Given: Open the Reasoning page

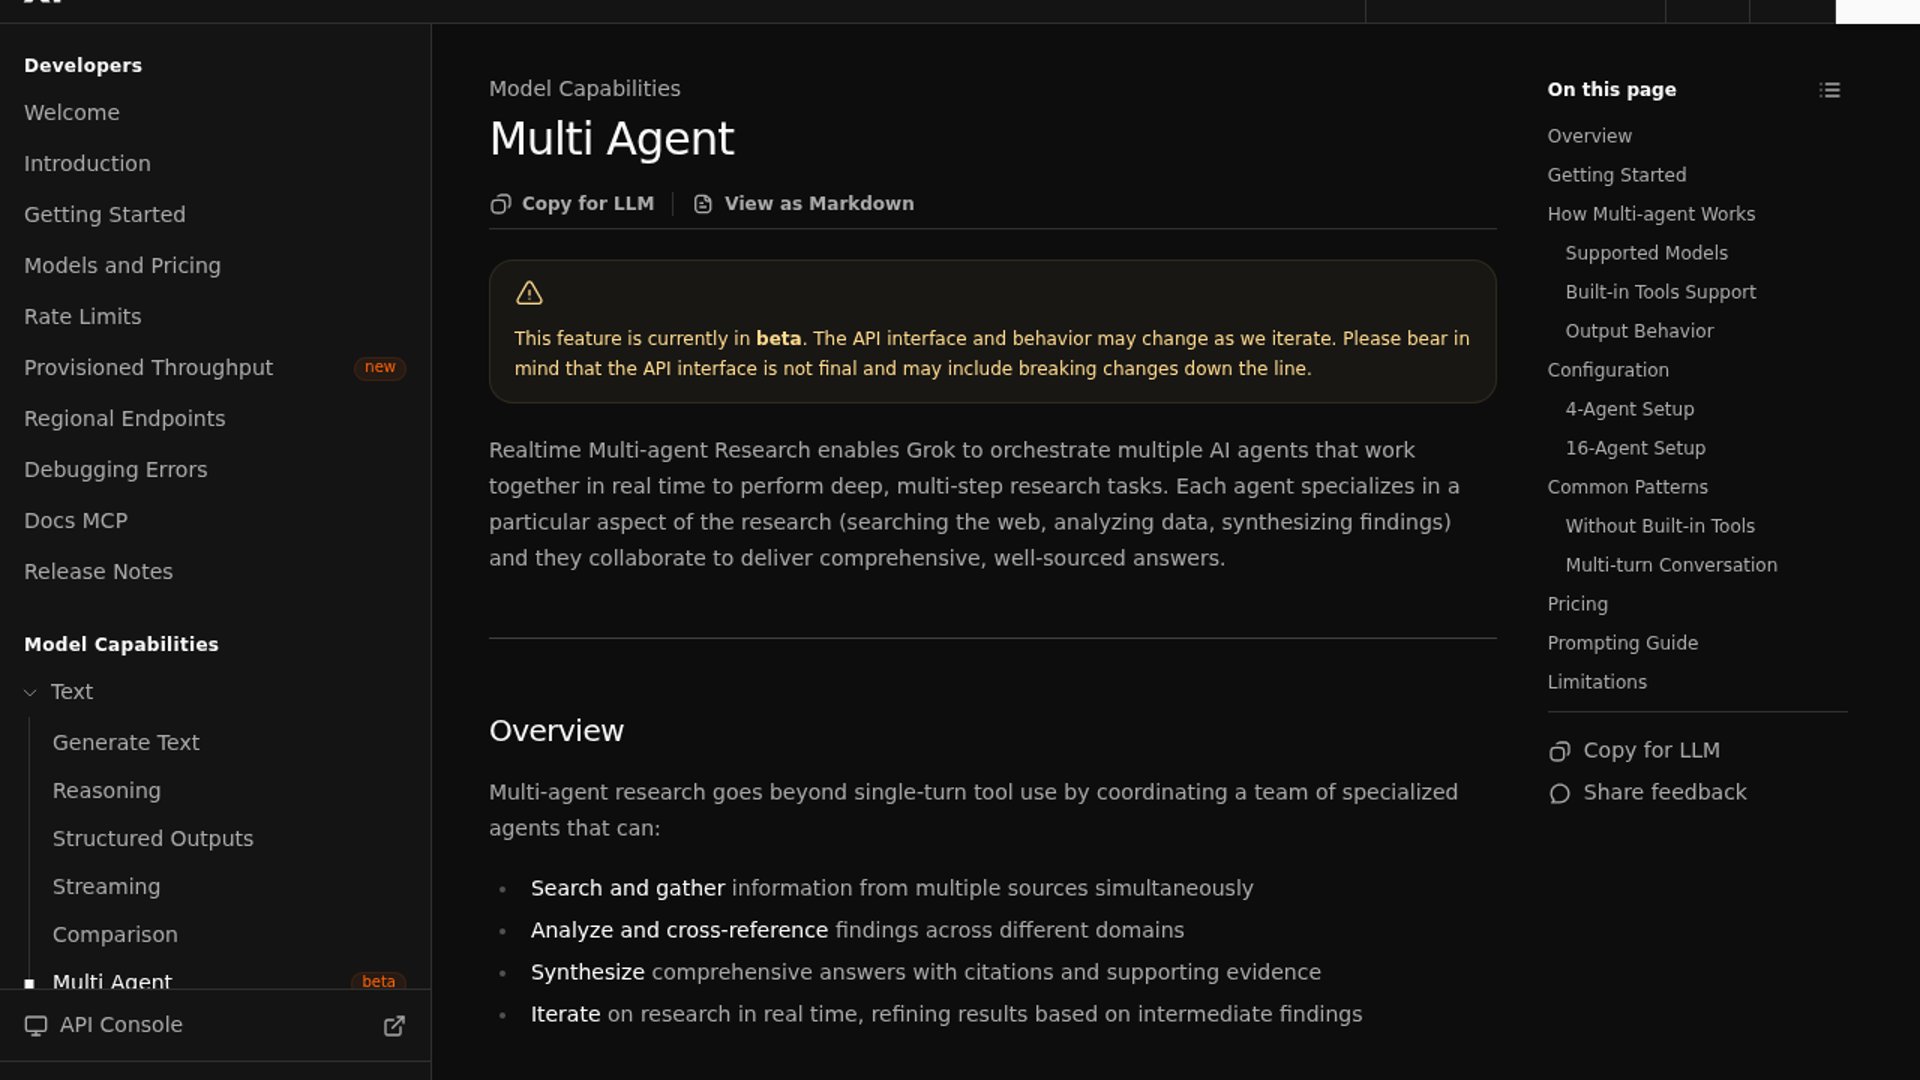Looking at the screenshot, I should coord(106,791).
